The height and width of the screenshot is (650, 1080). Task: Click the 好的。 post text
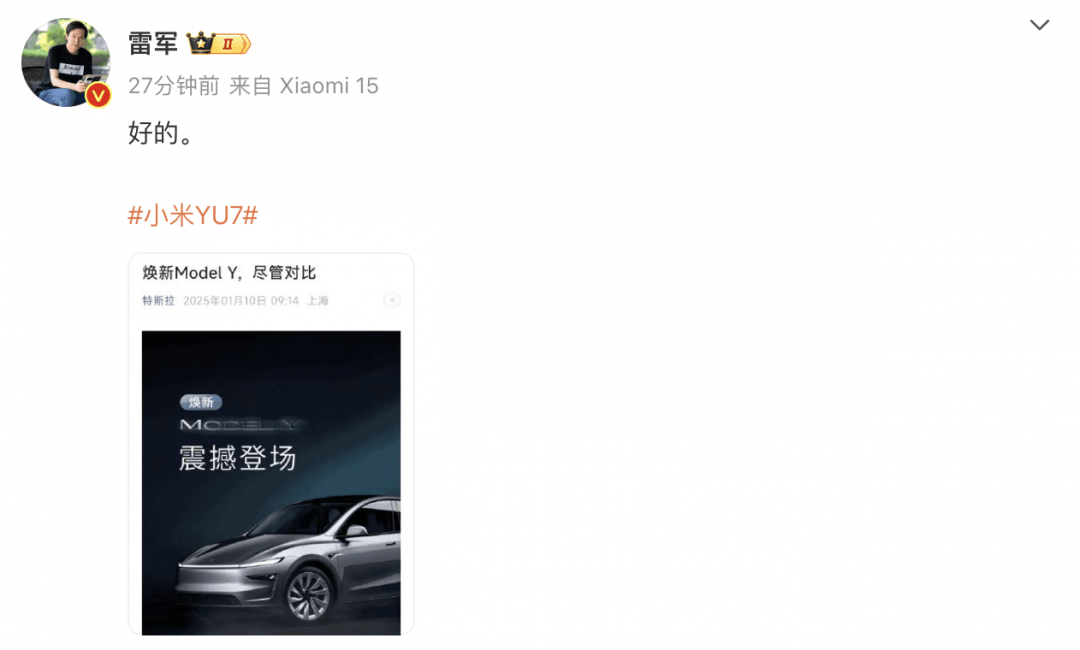(x=160, y=133)
